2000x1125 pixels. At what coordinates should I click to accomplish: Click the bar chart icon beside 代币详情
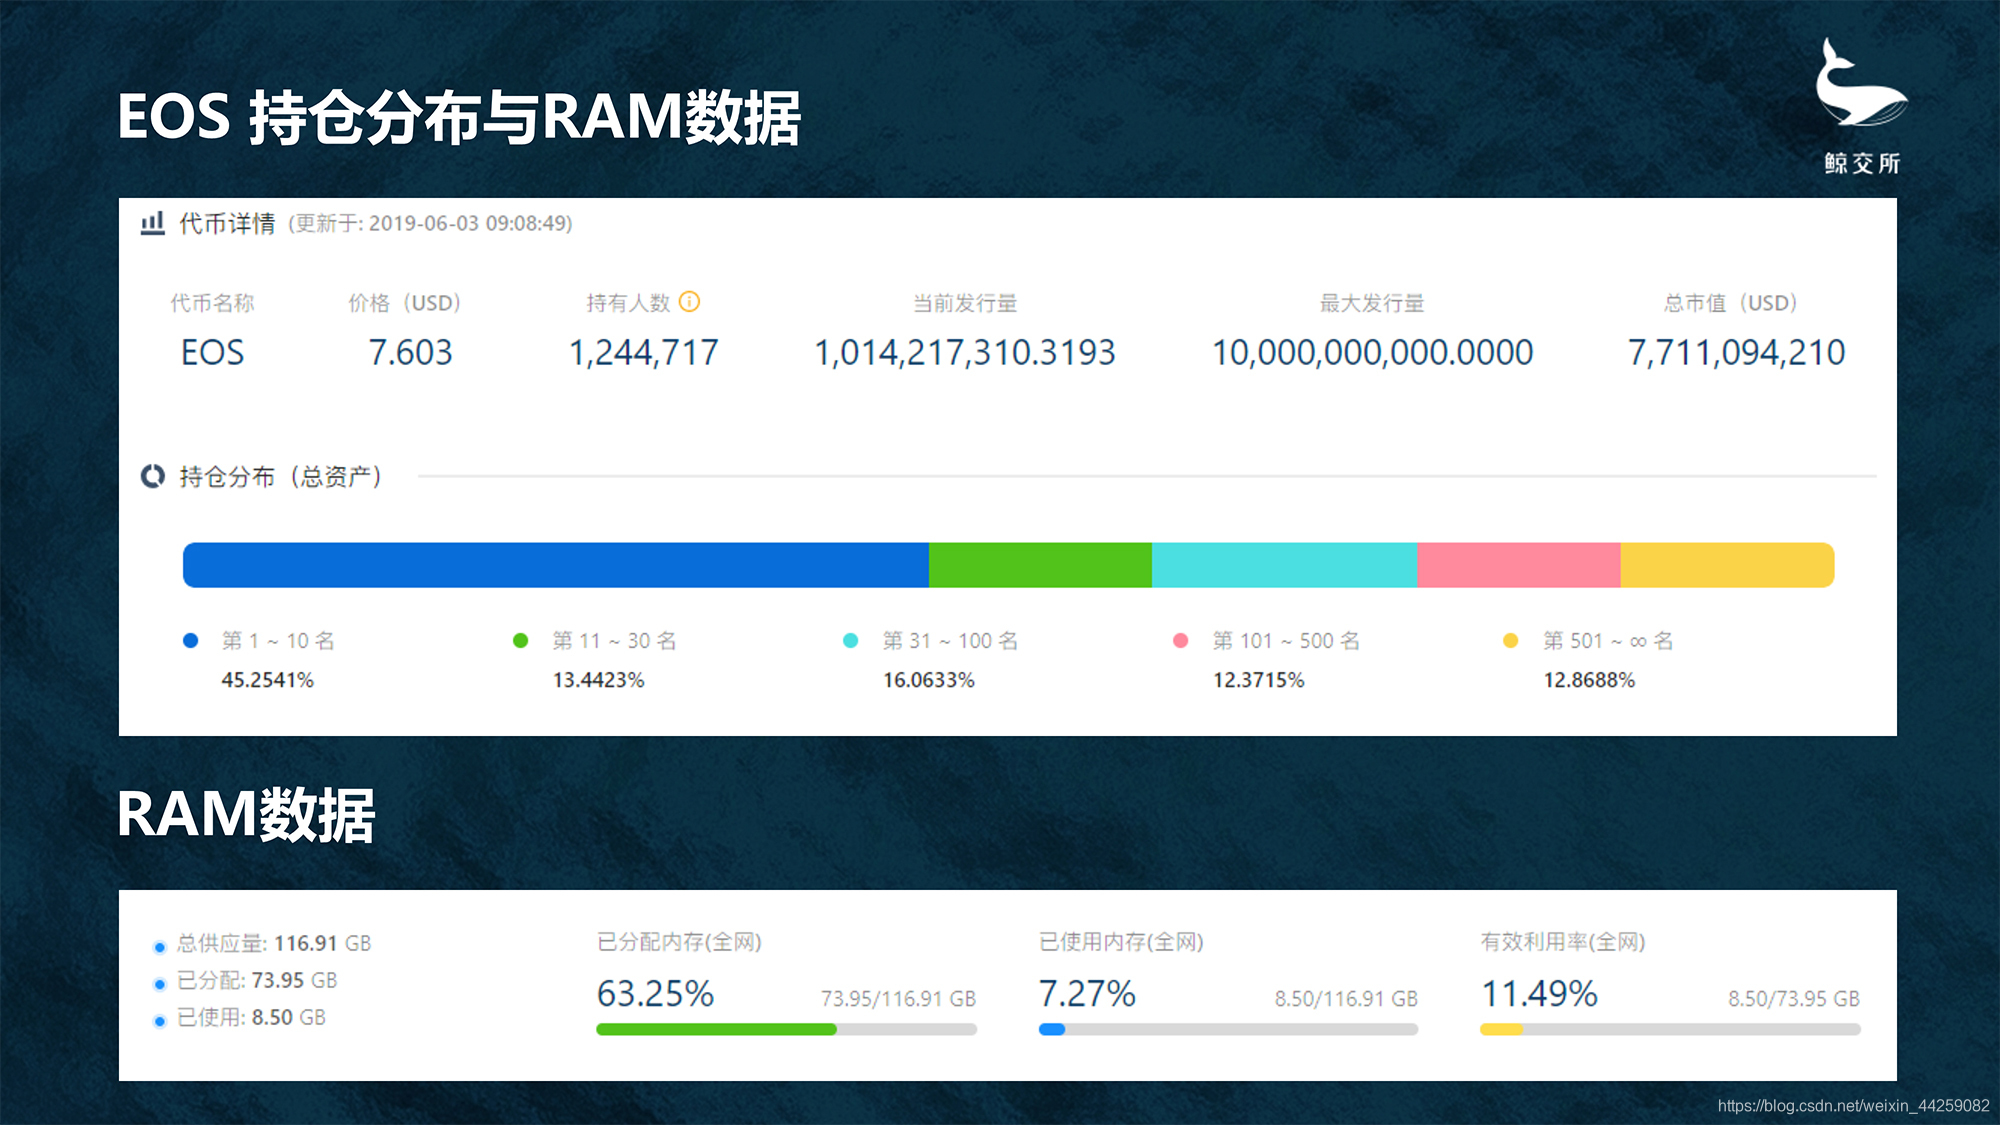[152, 223]
